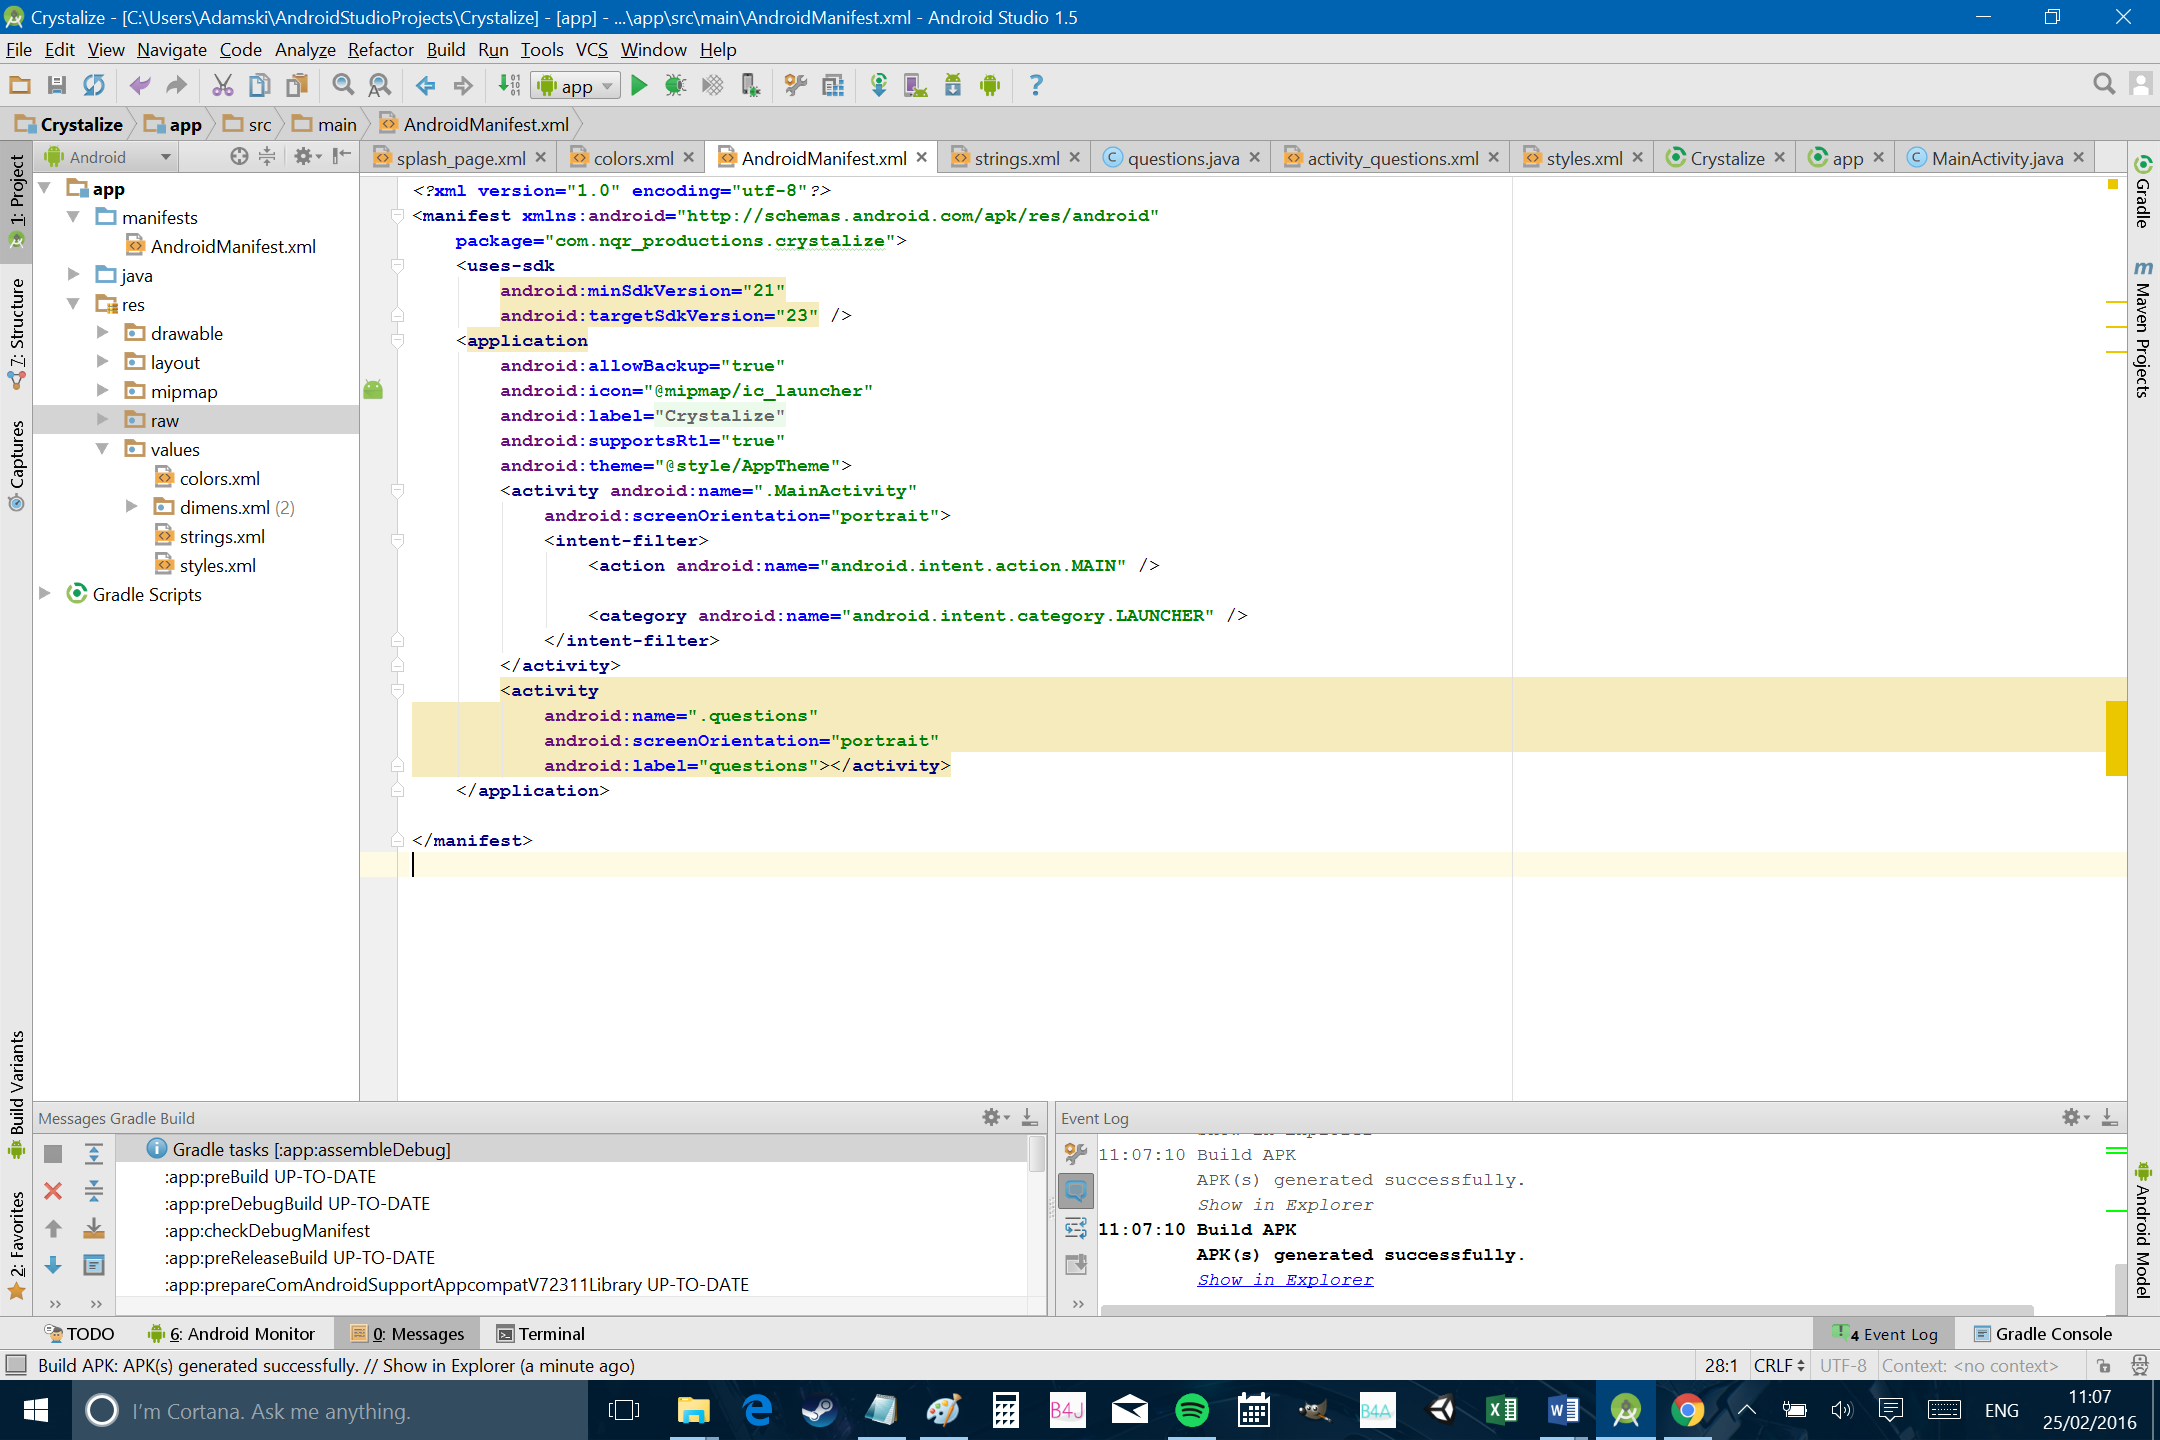Redo action from the toolbar

click(x=176, y=86)
